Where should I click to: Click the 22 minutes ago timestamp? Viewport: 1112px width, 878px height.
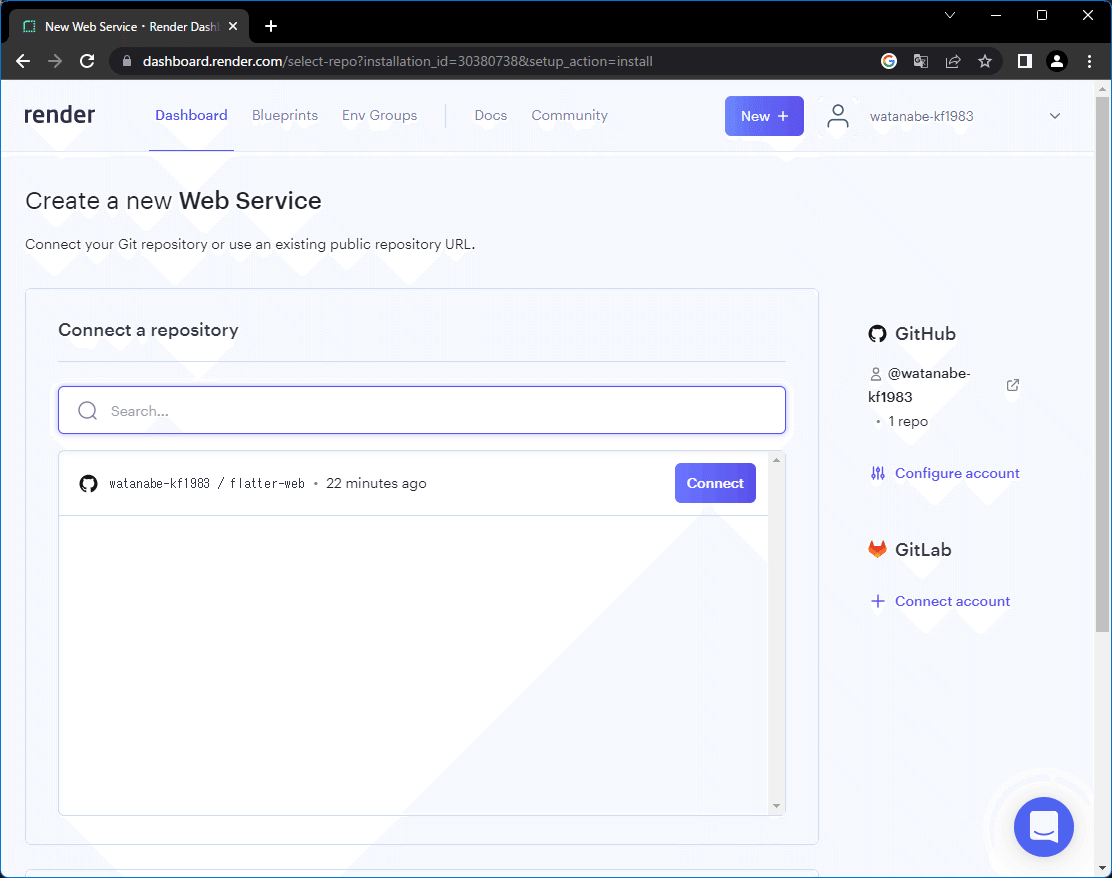coord(376,483)
